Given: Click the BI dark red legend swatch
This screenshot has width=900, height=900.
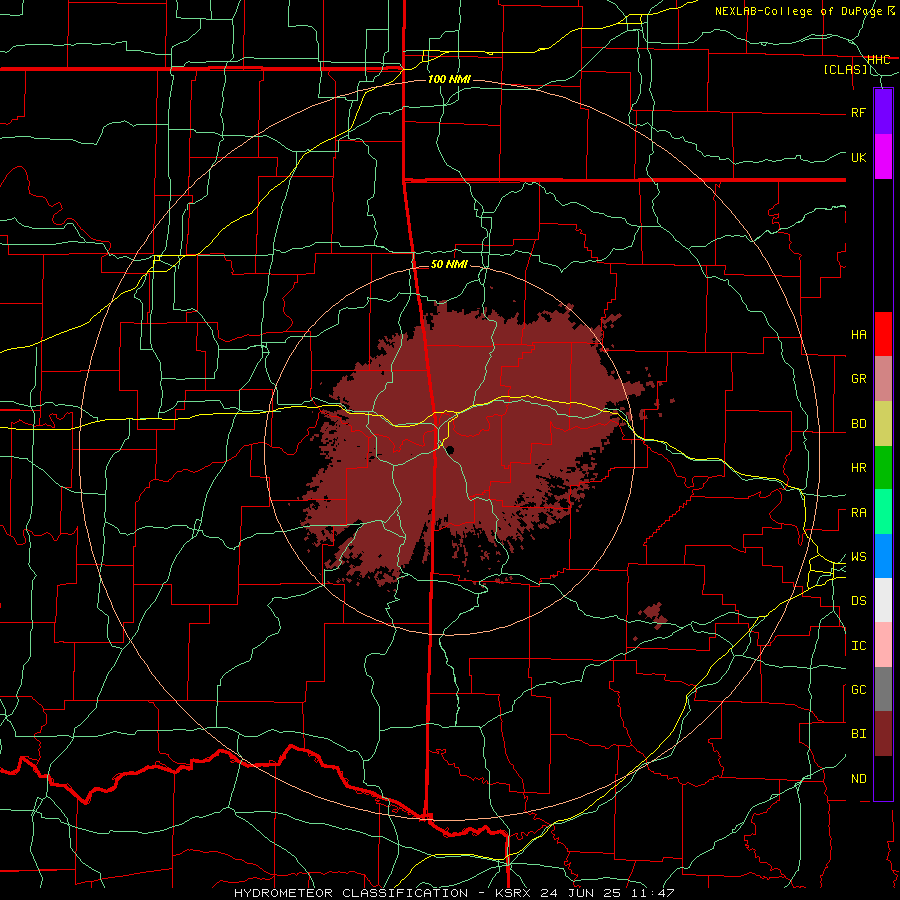Looking at the screenshot, I should 883,734.
